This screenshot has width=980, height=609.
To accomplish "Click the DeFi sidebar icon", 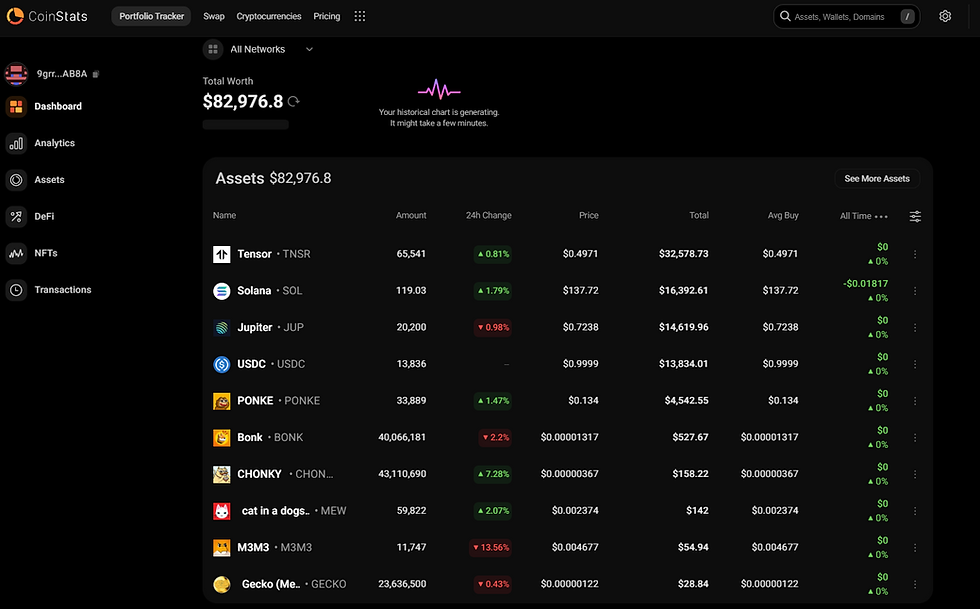I will [16, 216].
